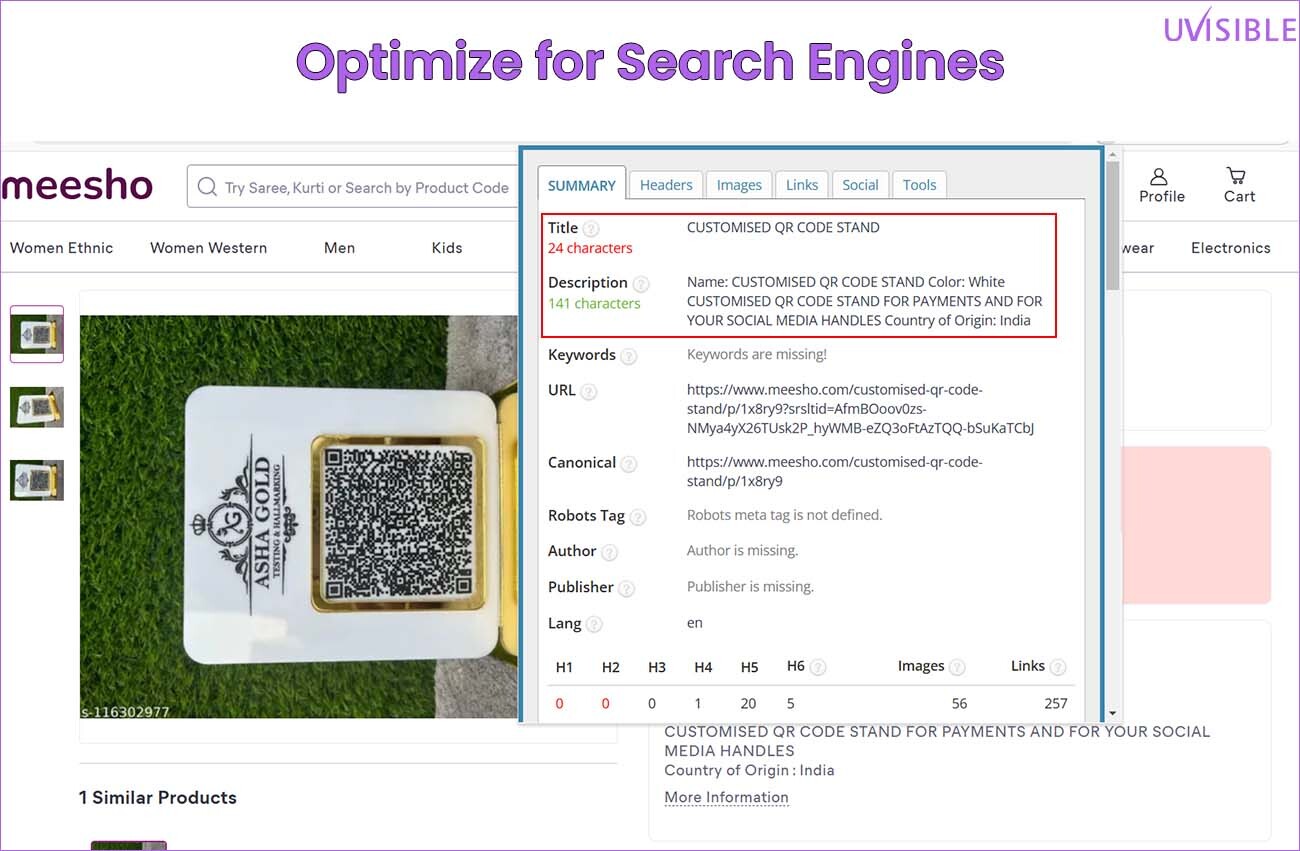Click the '141 characters' description length text
Screen dimensions: 1300x851
tap(594, 303)
